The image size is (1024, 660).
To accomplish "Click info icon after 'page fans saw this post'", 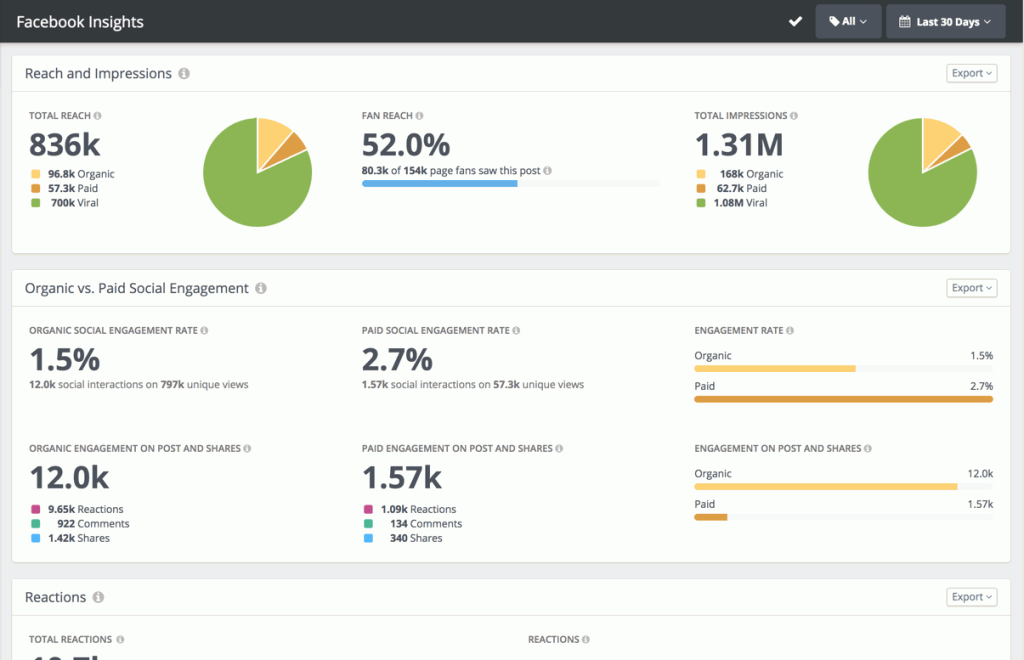I will tap(547, 170).
